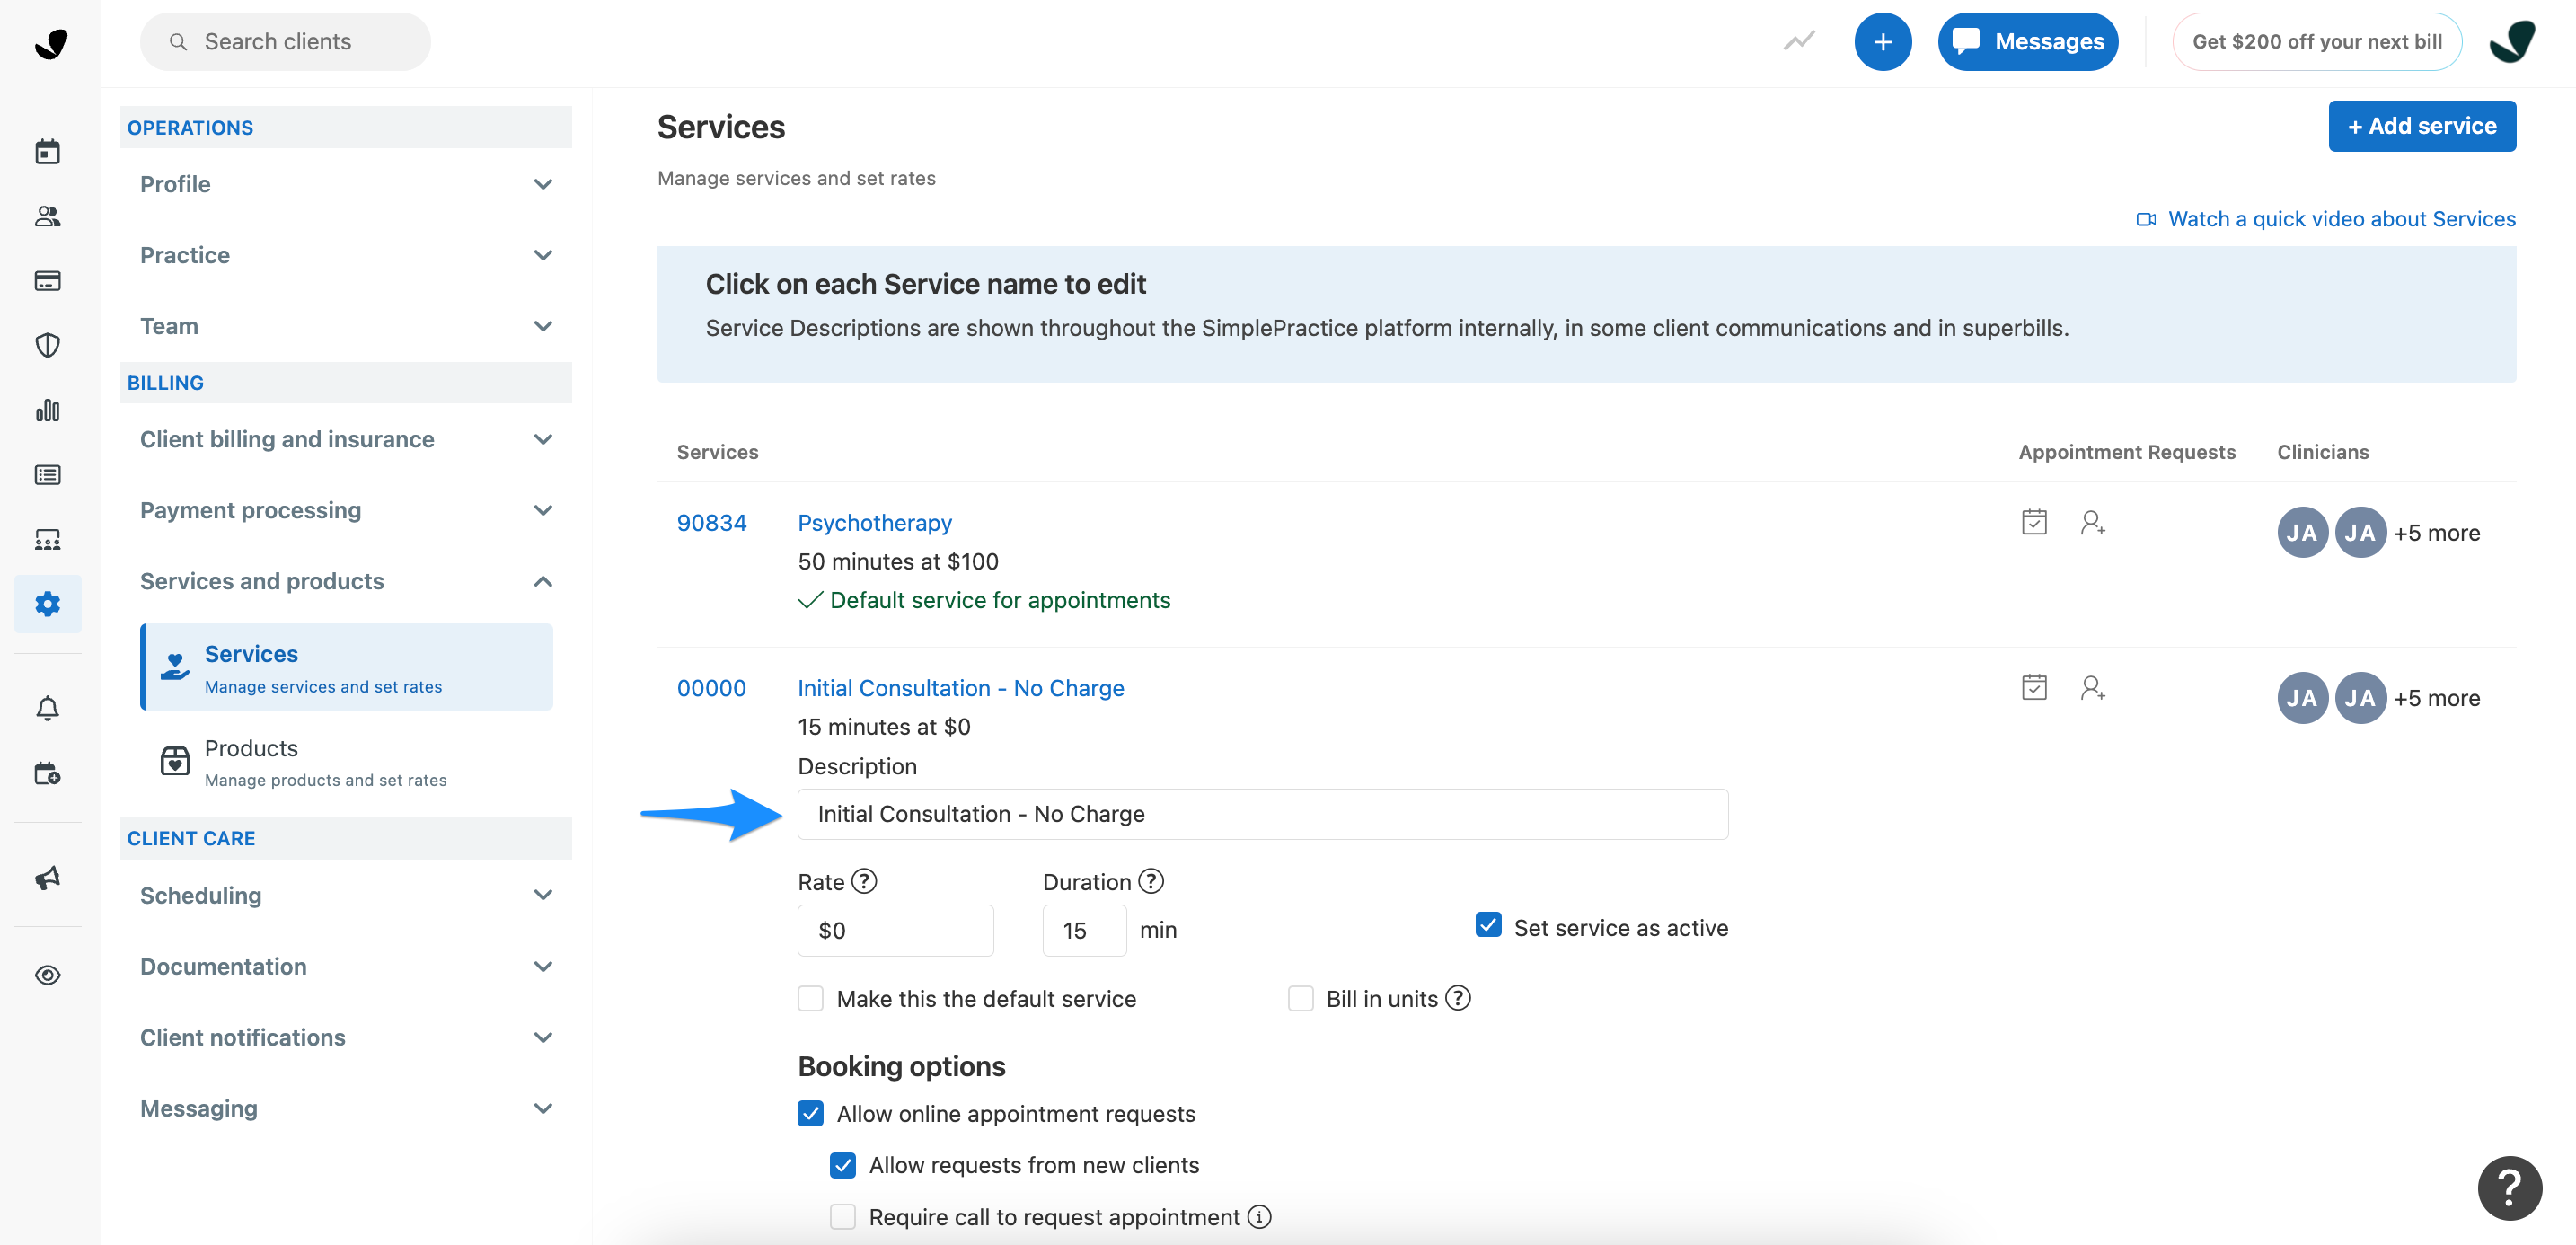Enable Bill in units for Initial Consultation
The height and width of the screenshot is (1245, 2576).
pos(1301,998)
